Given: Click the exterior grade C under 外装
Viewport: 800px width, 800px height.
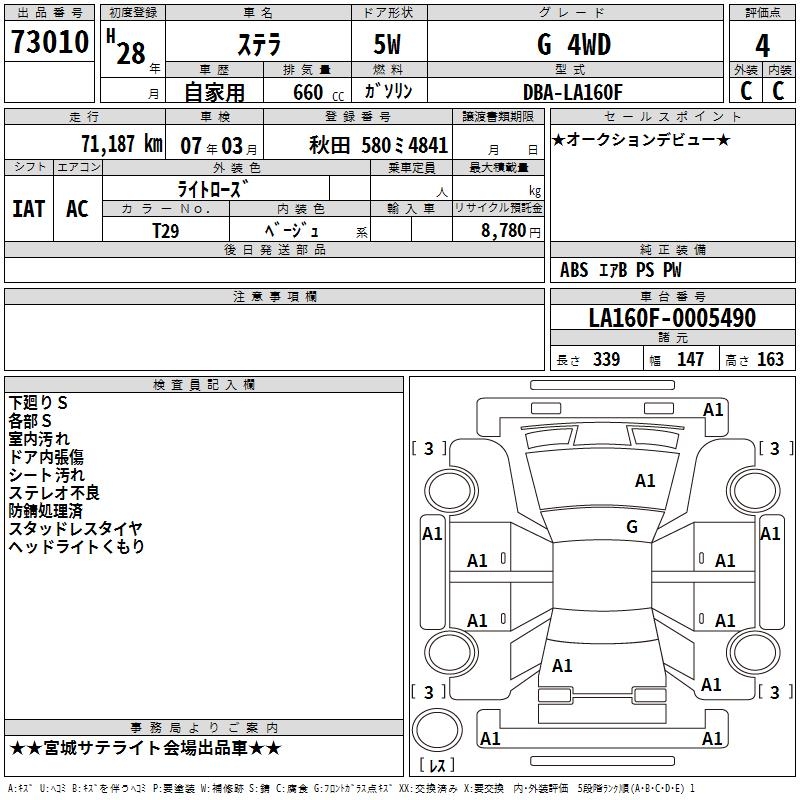Looking at the screenshot, I should pyautogui.click(x=746, y=91).
